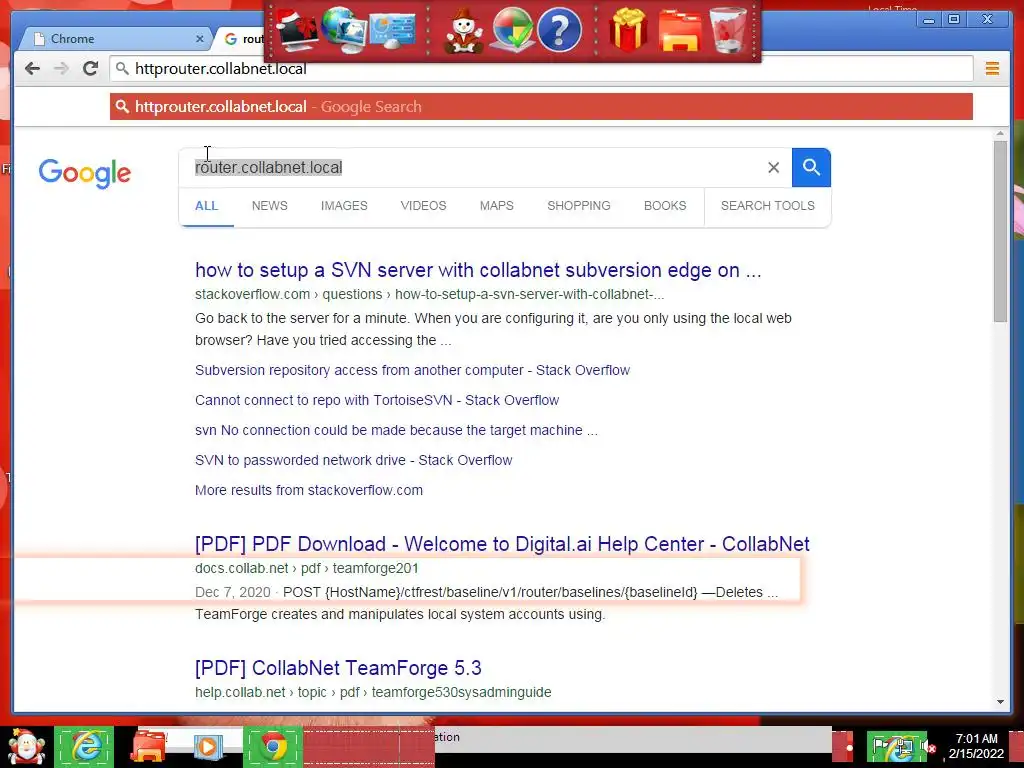Click the snowman icon in the dock
1024x768 pixels.
(464, 30)
